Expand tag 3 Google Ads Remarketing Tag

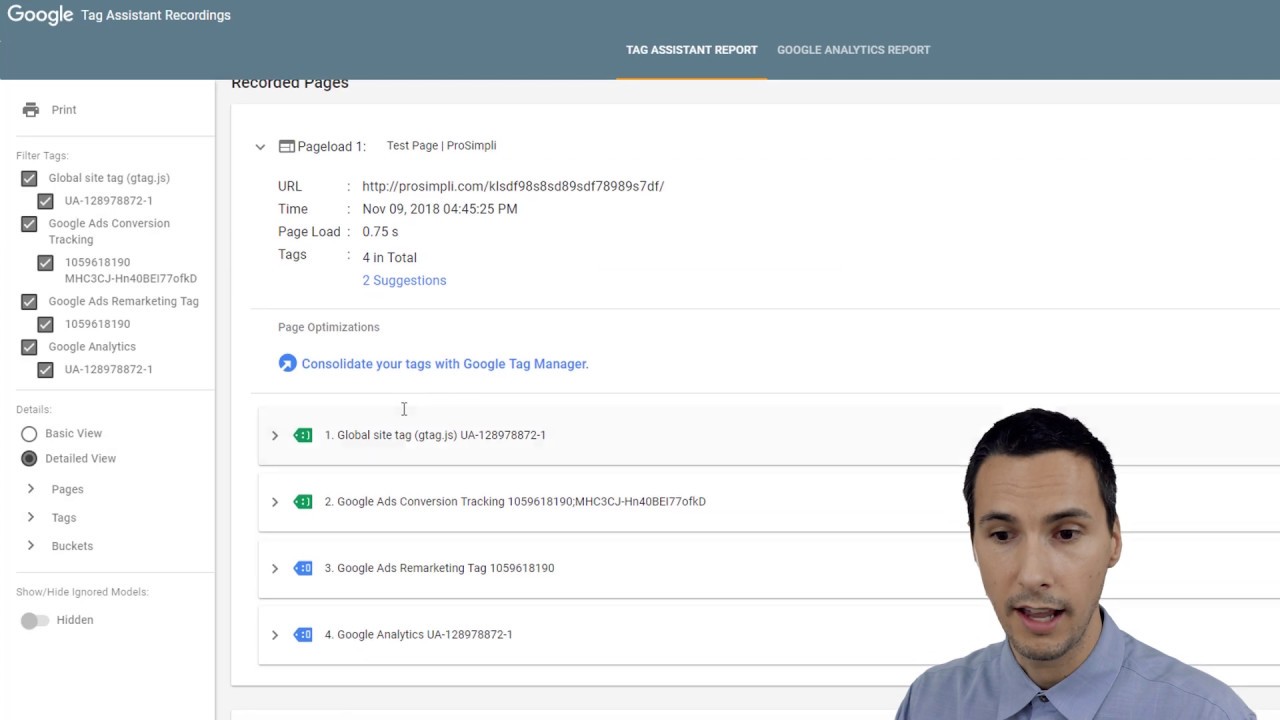(275, 568)
